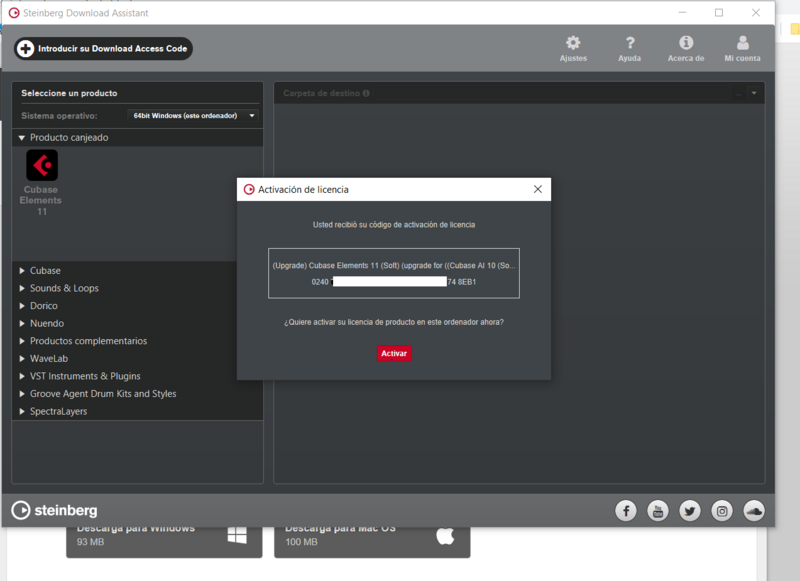Viewport: 800px width, 581px height.
Task: Expand the Nuendo category
Action: tap(22, 323)
